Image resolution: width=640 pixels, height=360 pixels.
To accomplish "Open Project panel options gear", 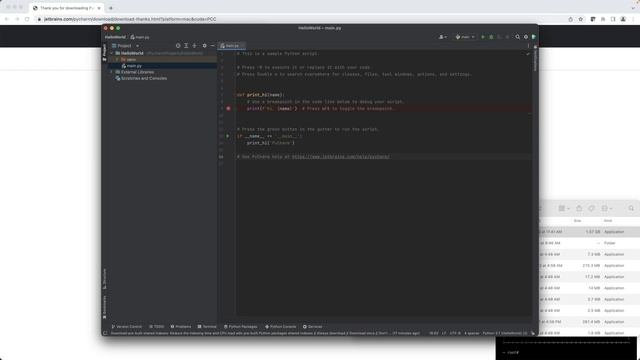I will pos(204,46).
